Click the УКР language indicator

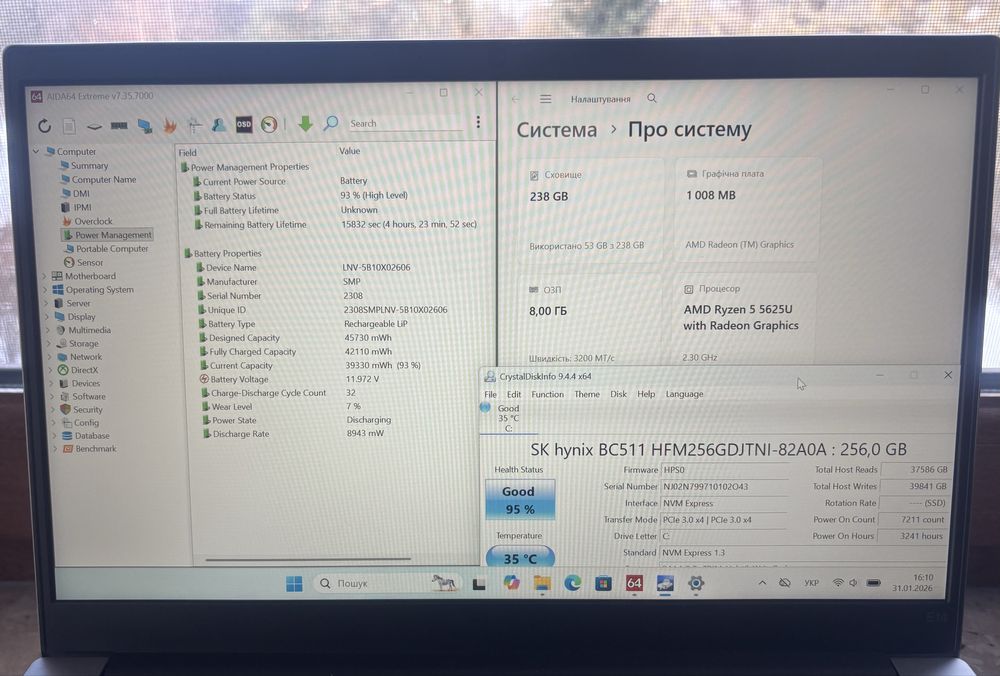[811, 583]
